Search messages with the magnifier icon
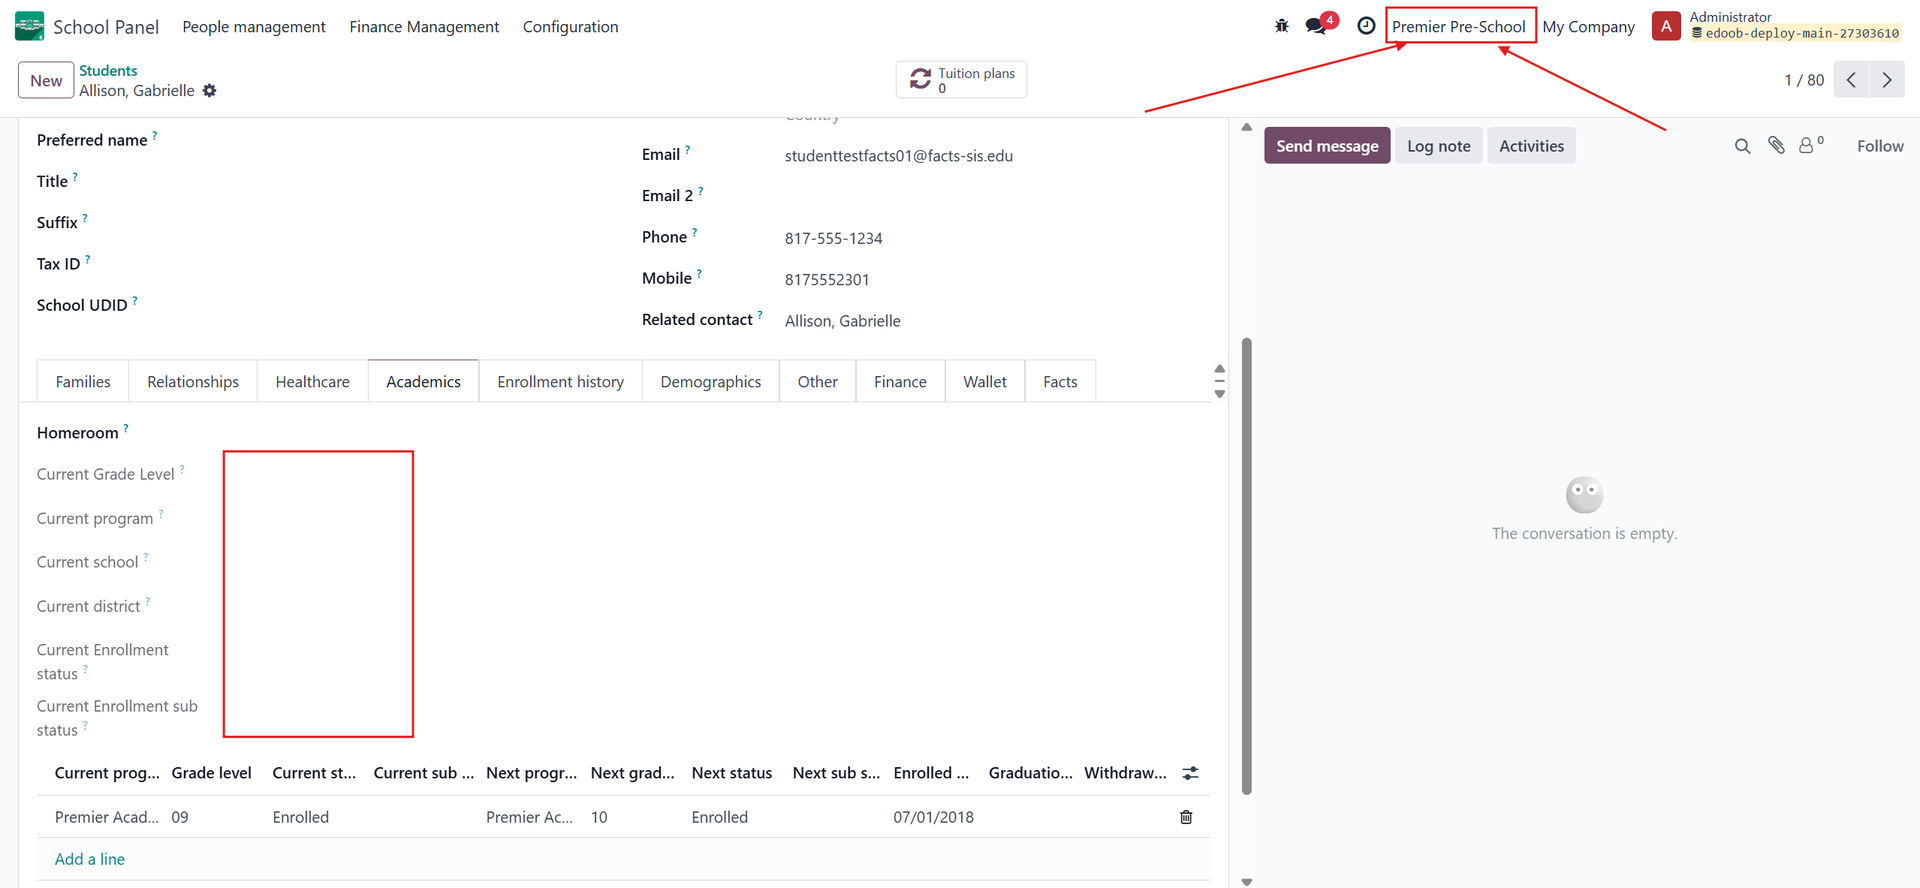 click(x=1742, y=146)
